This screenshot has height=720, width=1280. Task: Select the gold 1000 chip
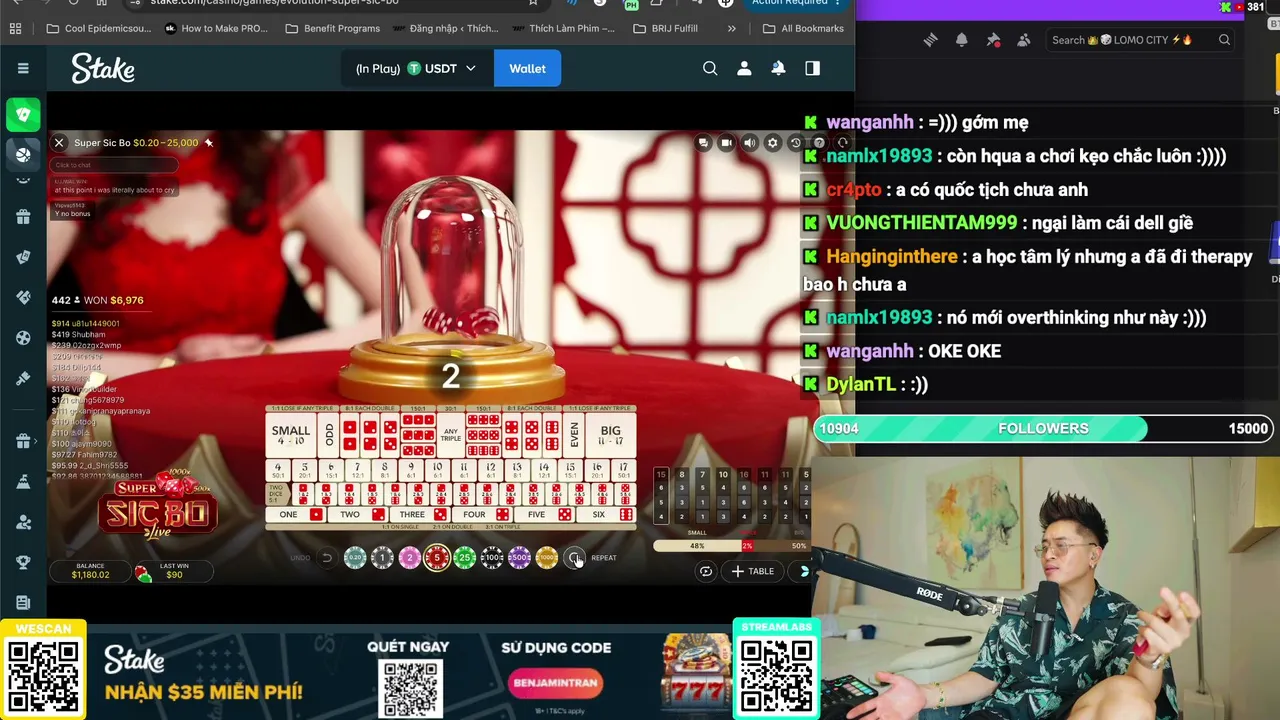[x=546, y=558]
